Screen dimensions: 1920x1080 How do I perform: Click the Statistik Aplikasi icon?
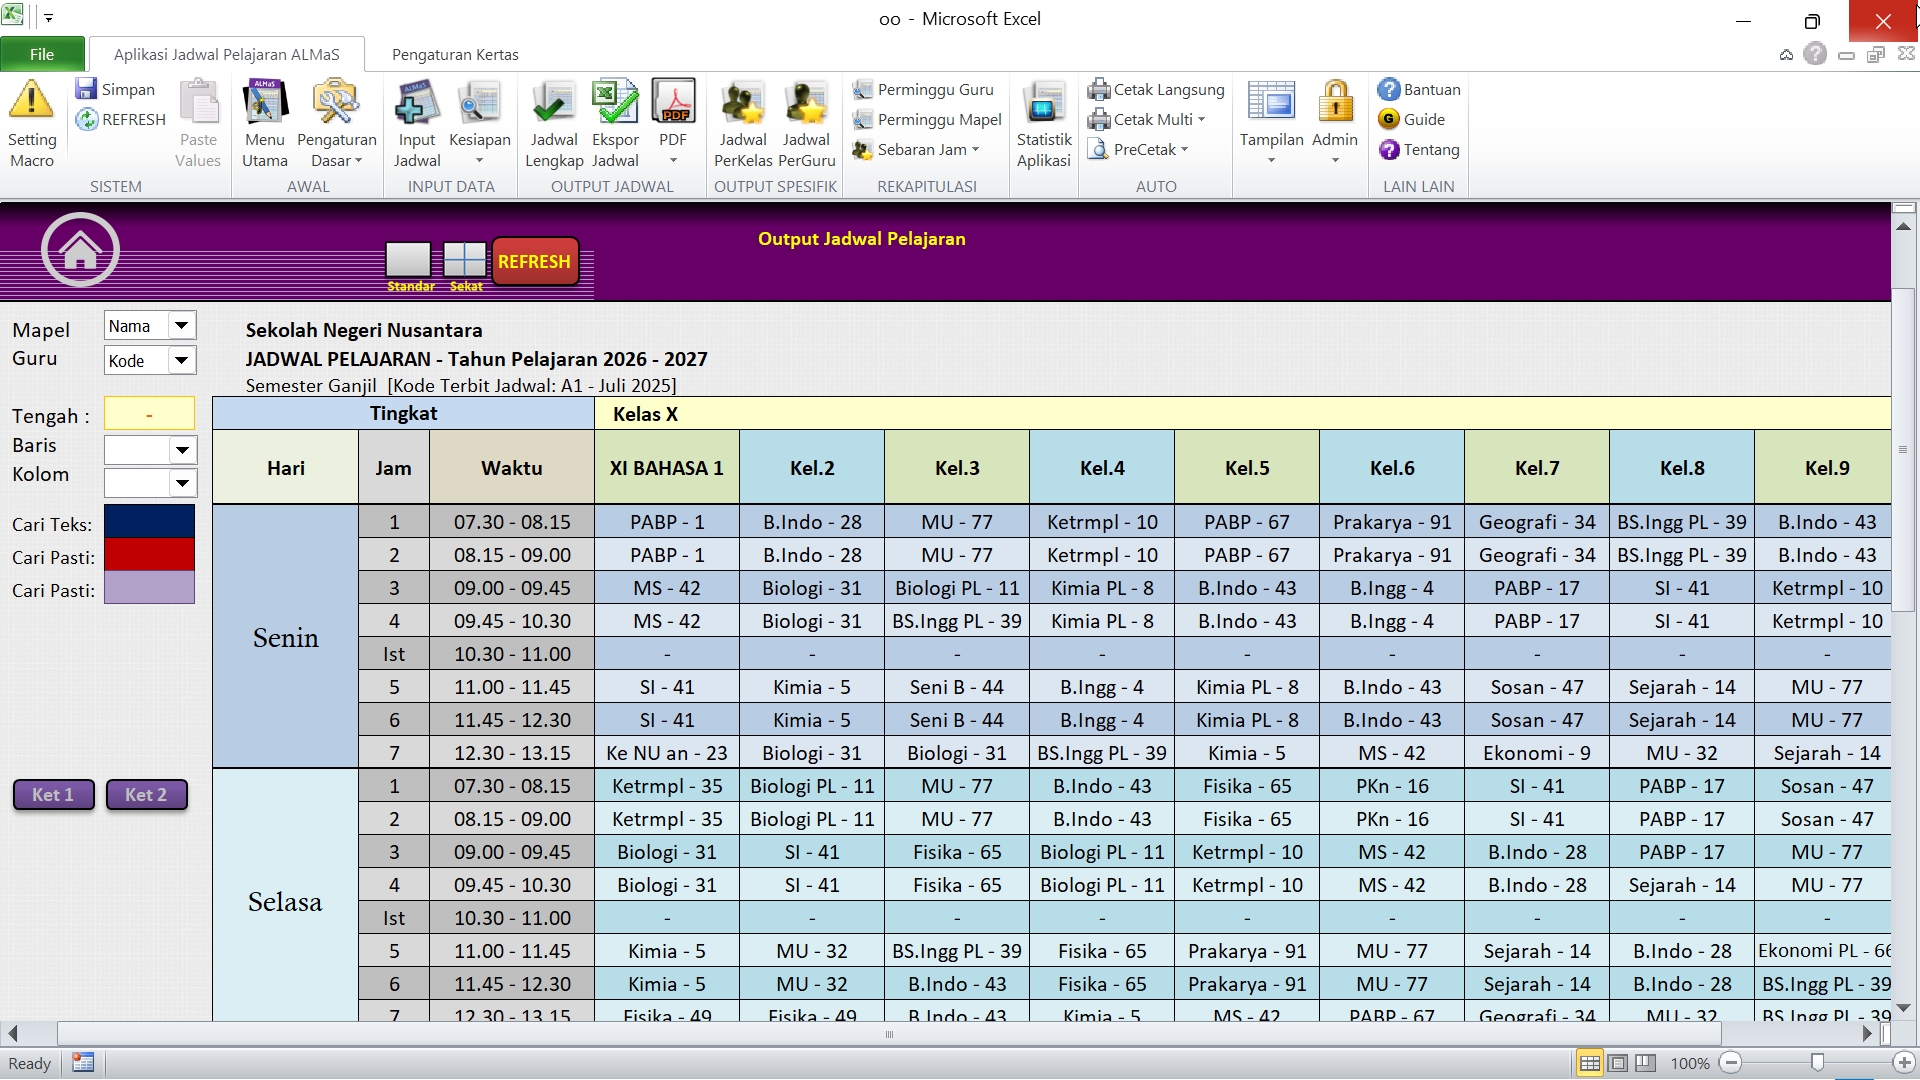[x=1044, y=104]
